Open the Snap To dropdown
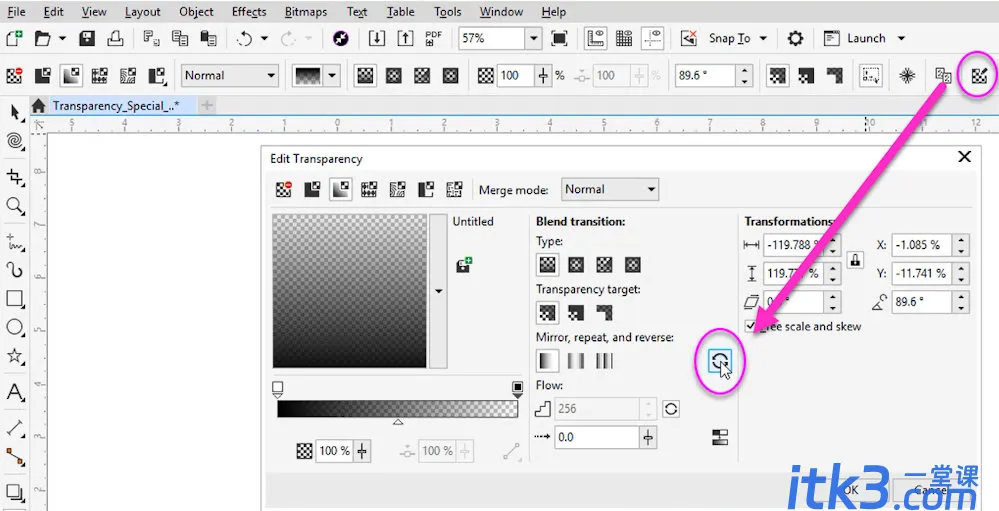This screenshot has height=511, width=999. tap(763, 38)
